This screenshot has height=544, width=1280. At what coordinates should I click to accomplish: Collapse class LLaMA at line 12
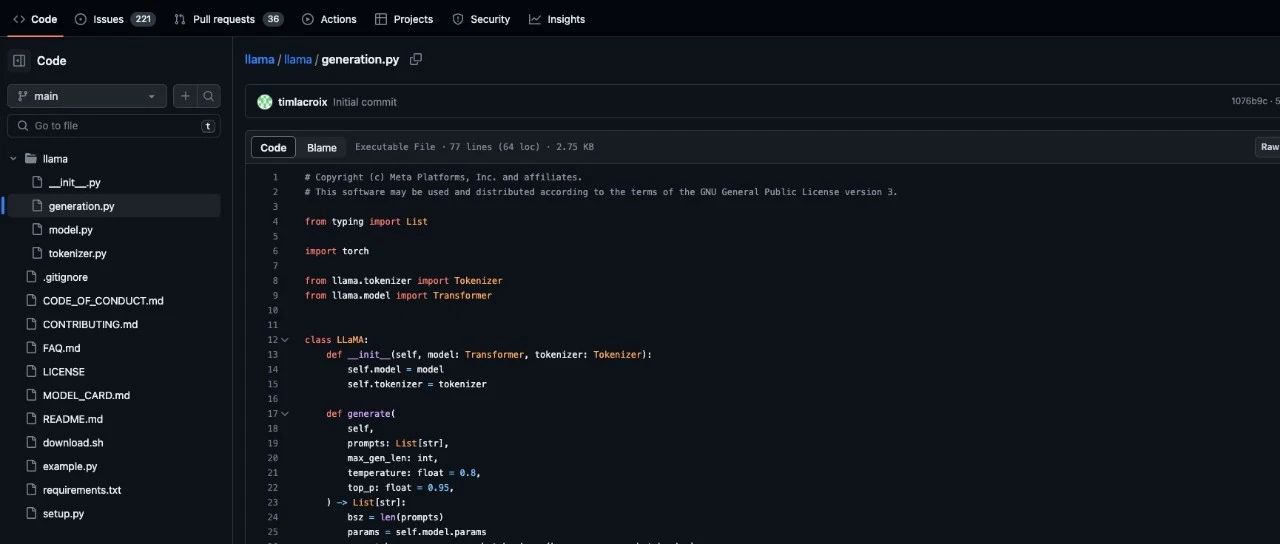point(285,340)
